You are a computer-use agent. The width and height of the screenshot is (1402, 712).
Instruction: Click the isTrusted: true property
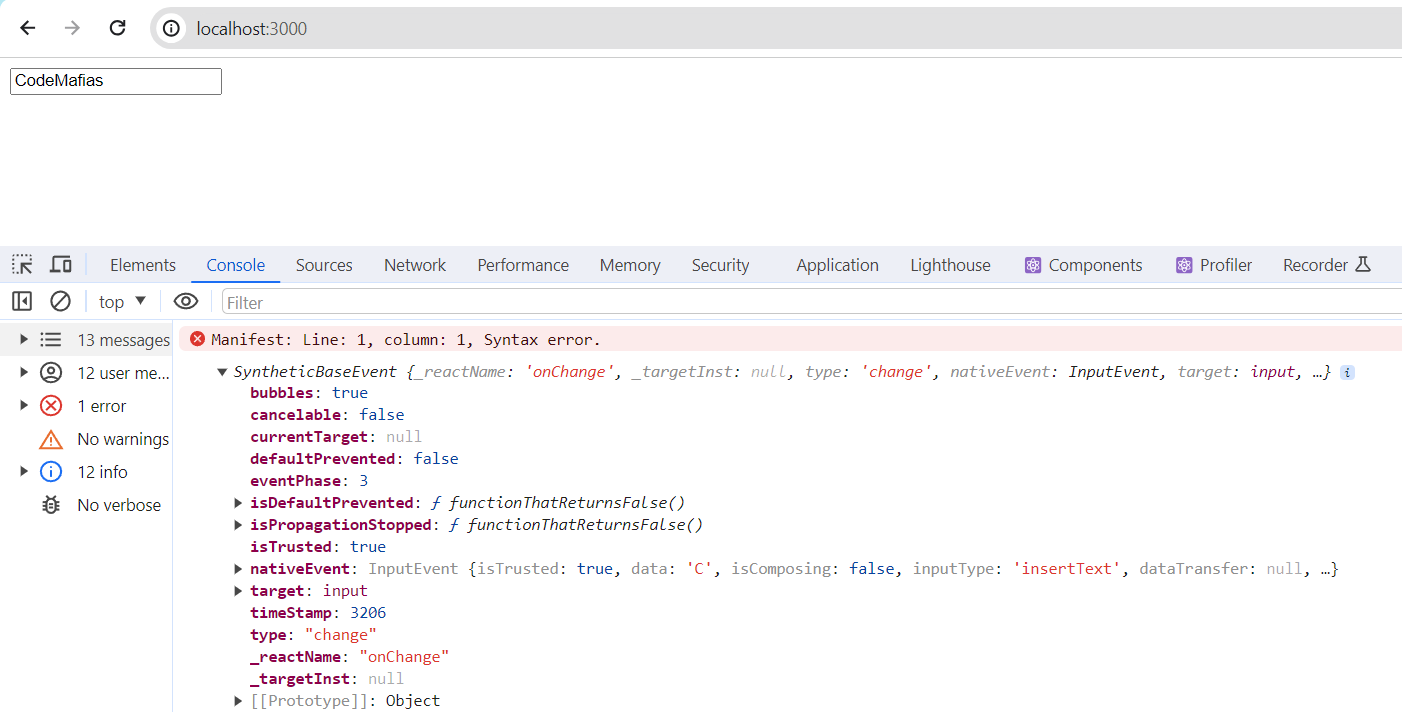coord(318,547)
